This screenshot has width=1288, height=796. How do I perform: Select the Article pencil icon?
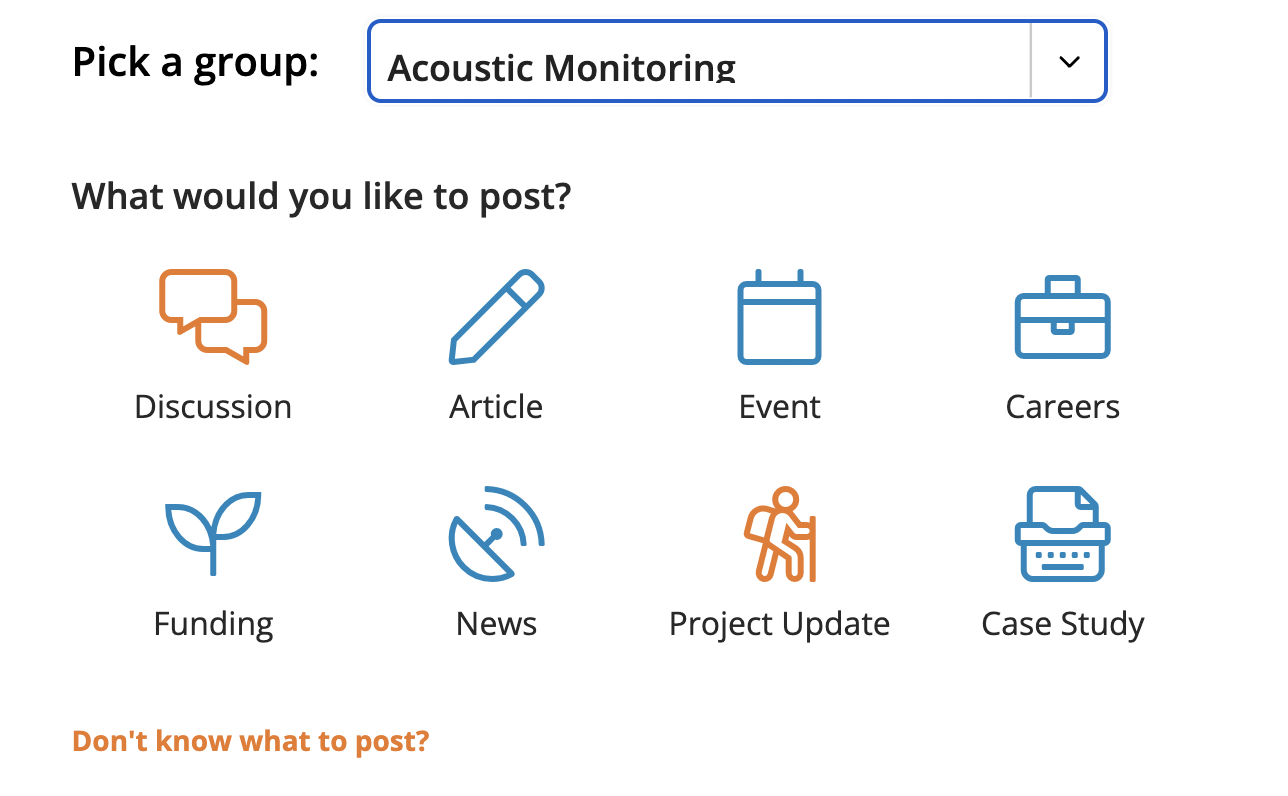(496, 316)
